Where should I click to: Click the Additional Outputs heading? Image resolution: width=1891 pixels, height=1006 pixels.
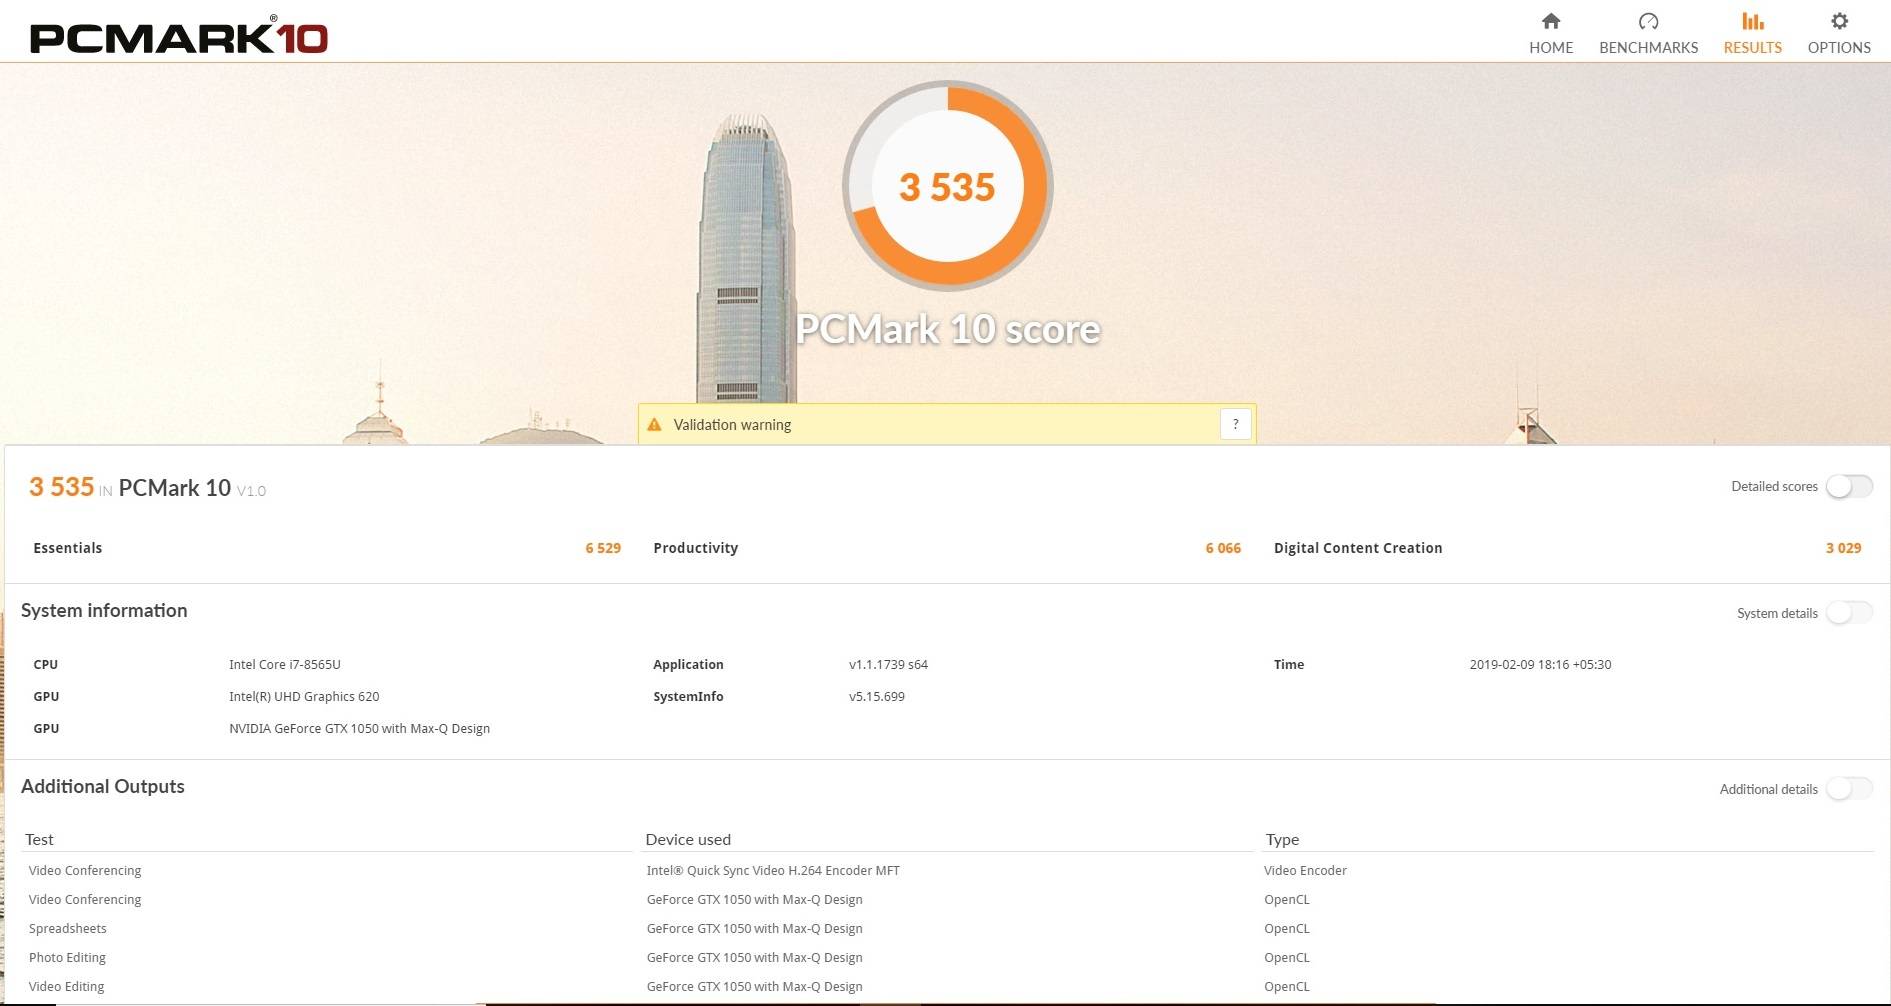(x=103, y=786)
